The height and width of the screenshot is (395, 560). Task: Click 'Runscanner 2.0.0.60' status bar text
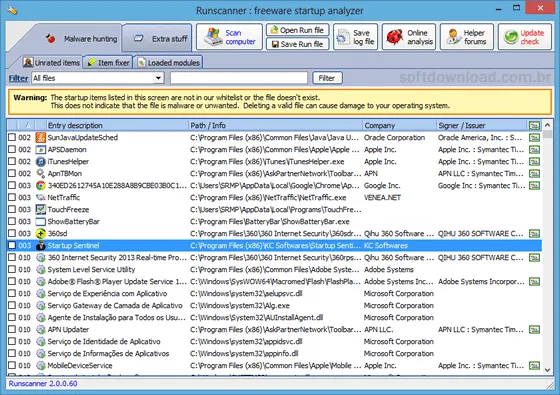click(43, 384)
